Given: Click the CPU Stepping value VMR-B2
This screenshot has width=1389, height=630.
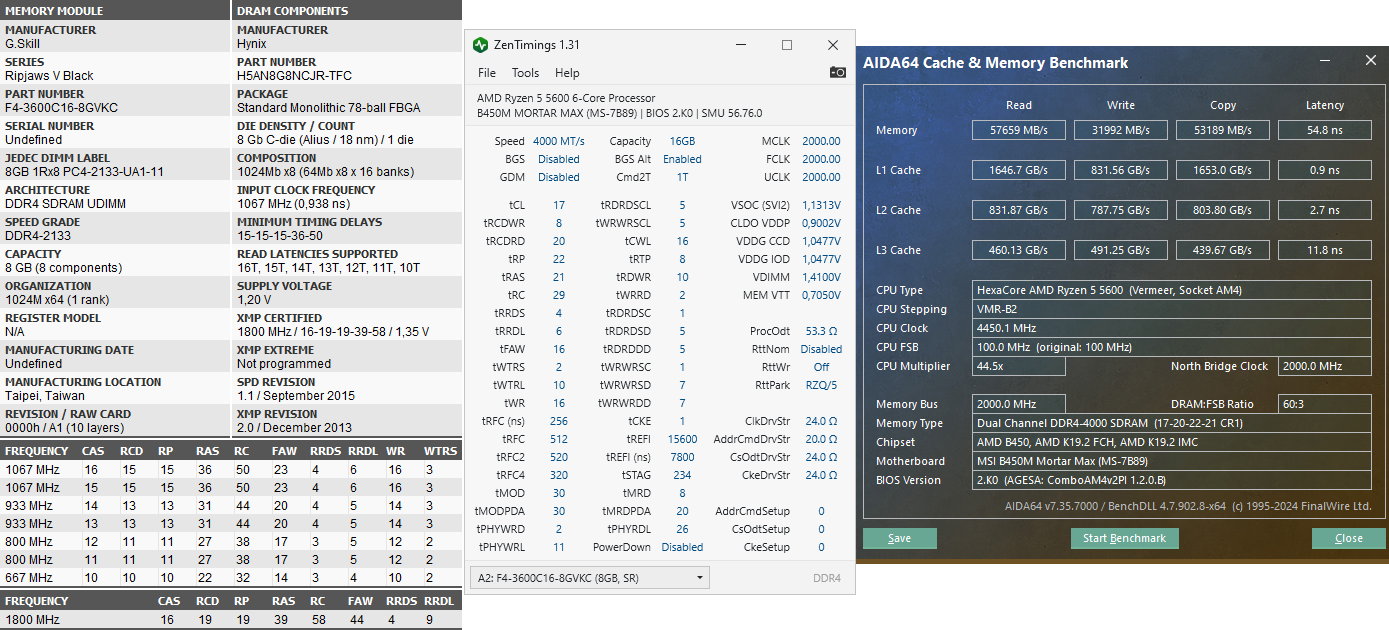Looking at the screenshot, I should pyautogui.click(x=1172, y=309).
